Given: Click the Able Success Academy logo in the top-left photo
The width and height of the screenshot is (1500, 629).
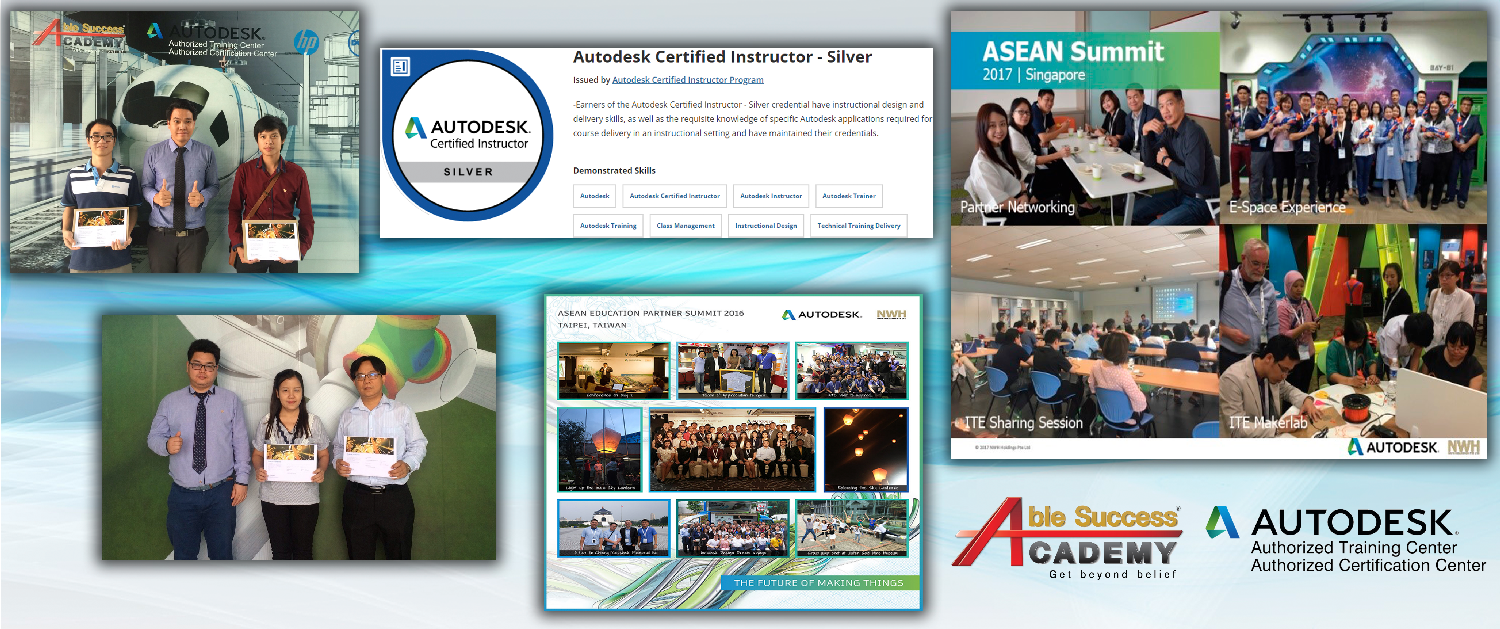Looking at the screenshot, I should (x=80, y=36).
